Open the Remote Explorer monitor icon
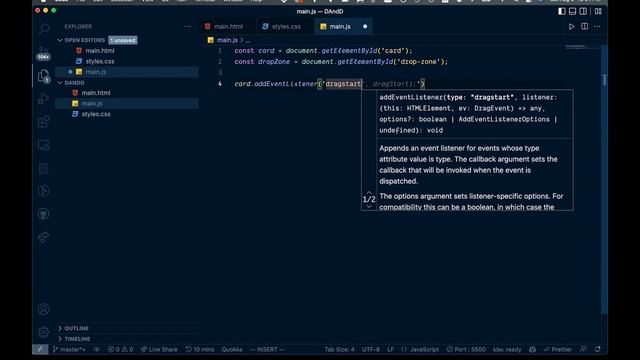Viewport: 640px width, 360px height. [44, 145]
